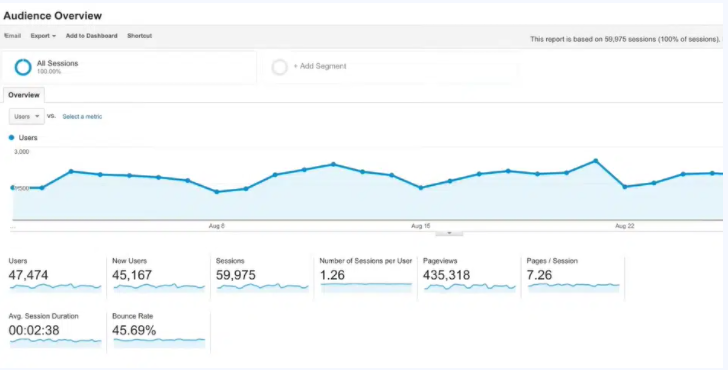Click the empty Add Segment circle icon
The height and width of the screenshot is (370, 728).
[280, 67]
